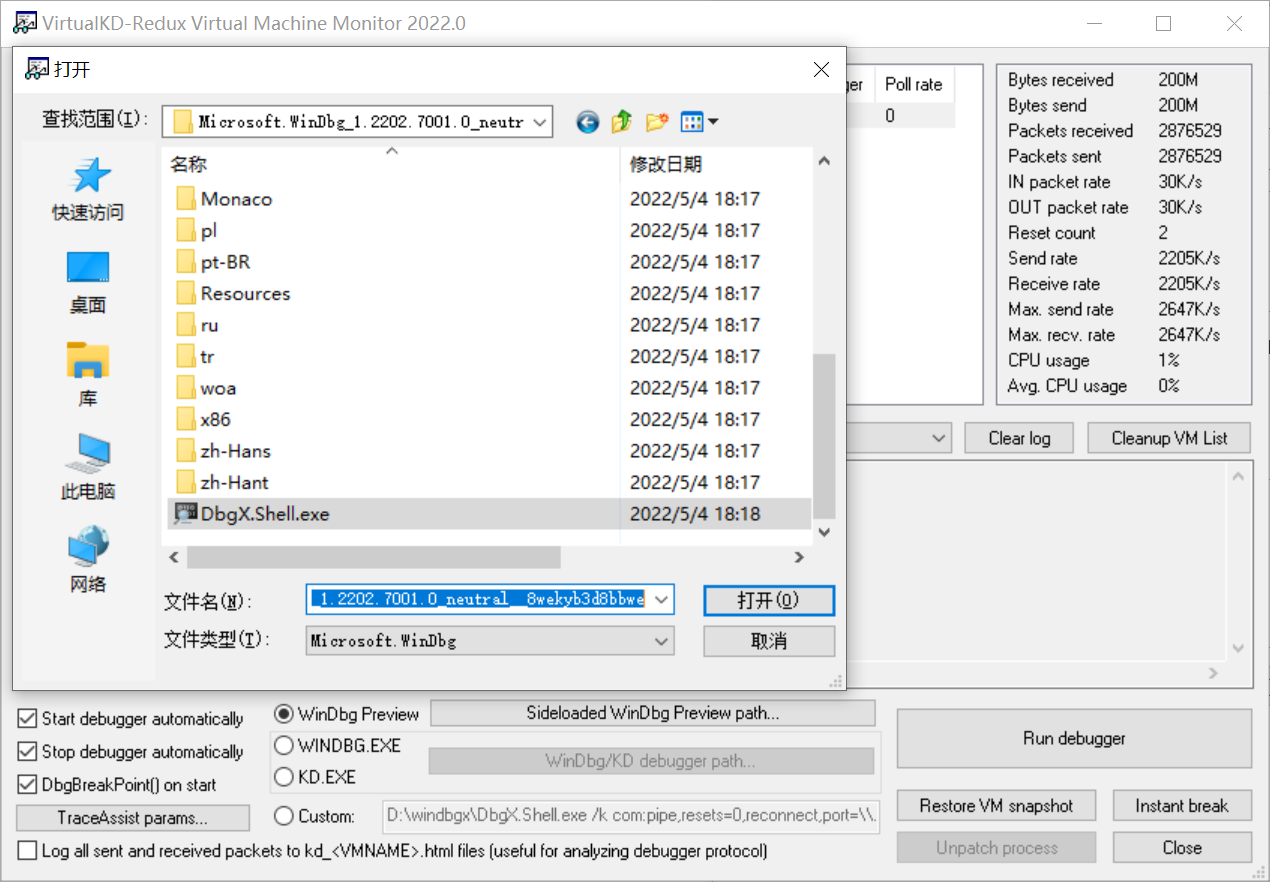This screenshot has width=1270, height=882.
Task: Click the woa folder icon
Action: [x=185, y=388]
